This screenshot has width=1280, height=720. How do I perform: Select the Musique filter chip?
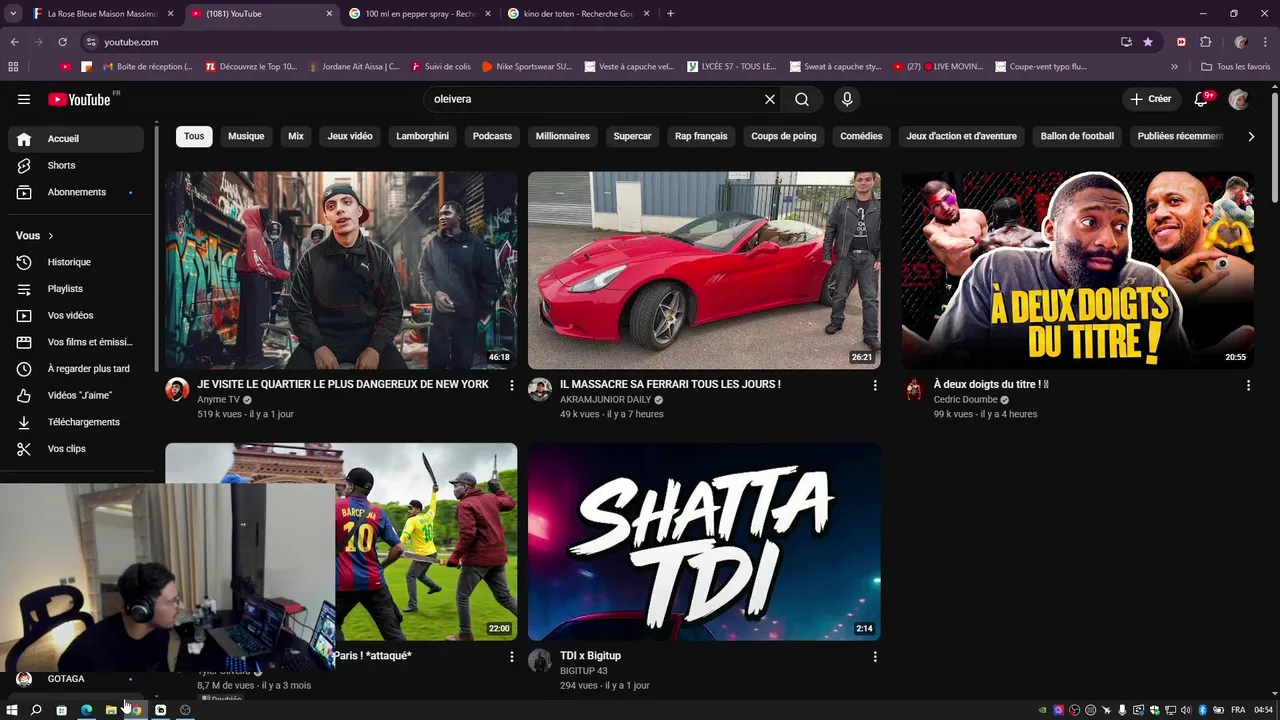tap(246, 136)
